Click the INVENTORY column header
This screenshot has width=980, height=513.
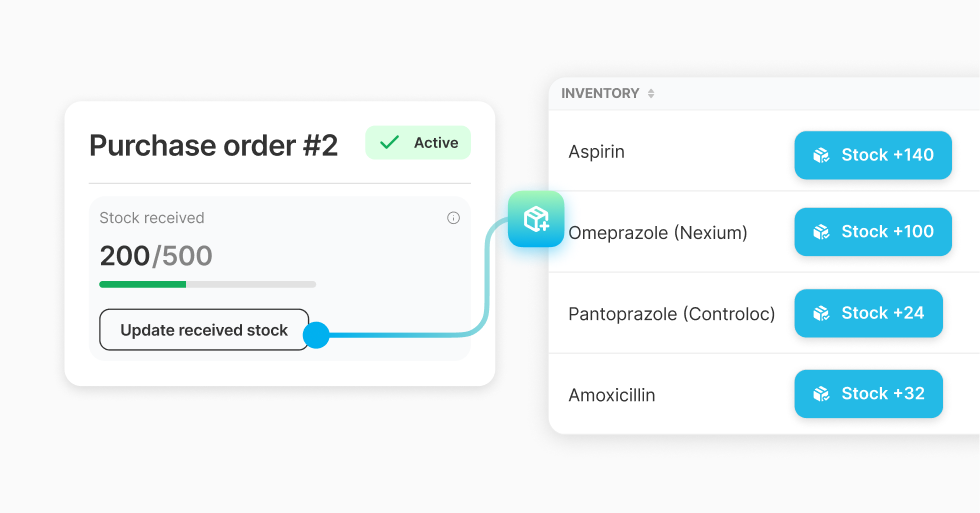coord(600,94)
